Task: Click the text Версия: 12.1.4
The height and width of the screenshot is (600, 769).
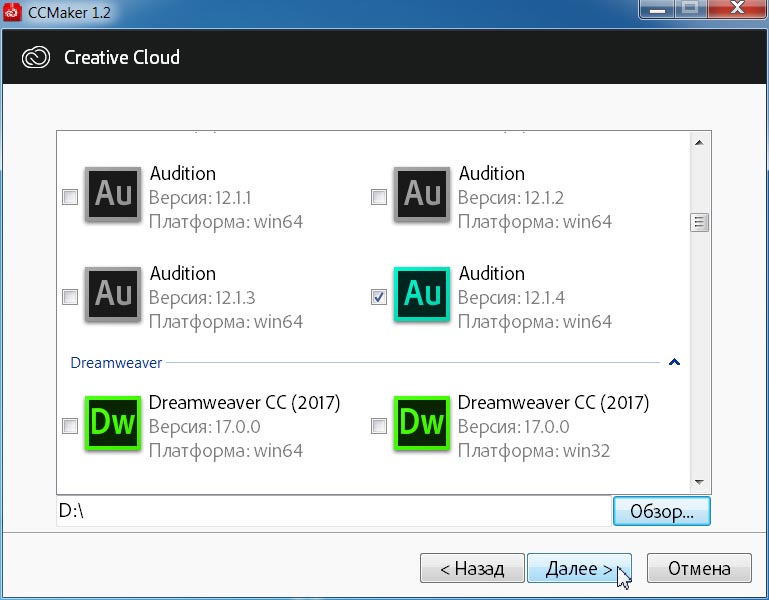Action: 511,298
